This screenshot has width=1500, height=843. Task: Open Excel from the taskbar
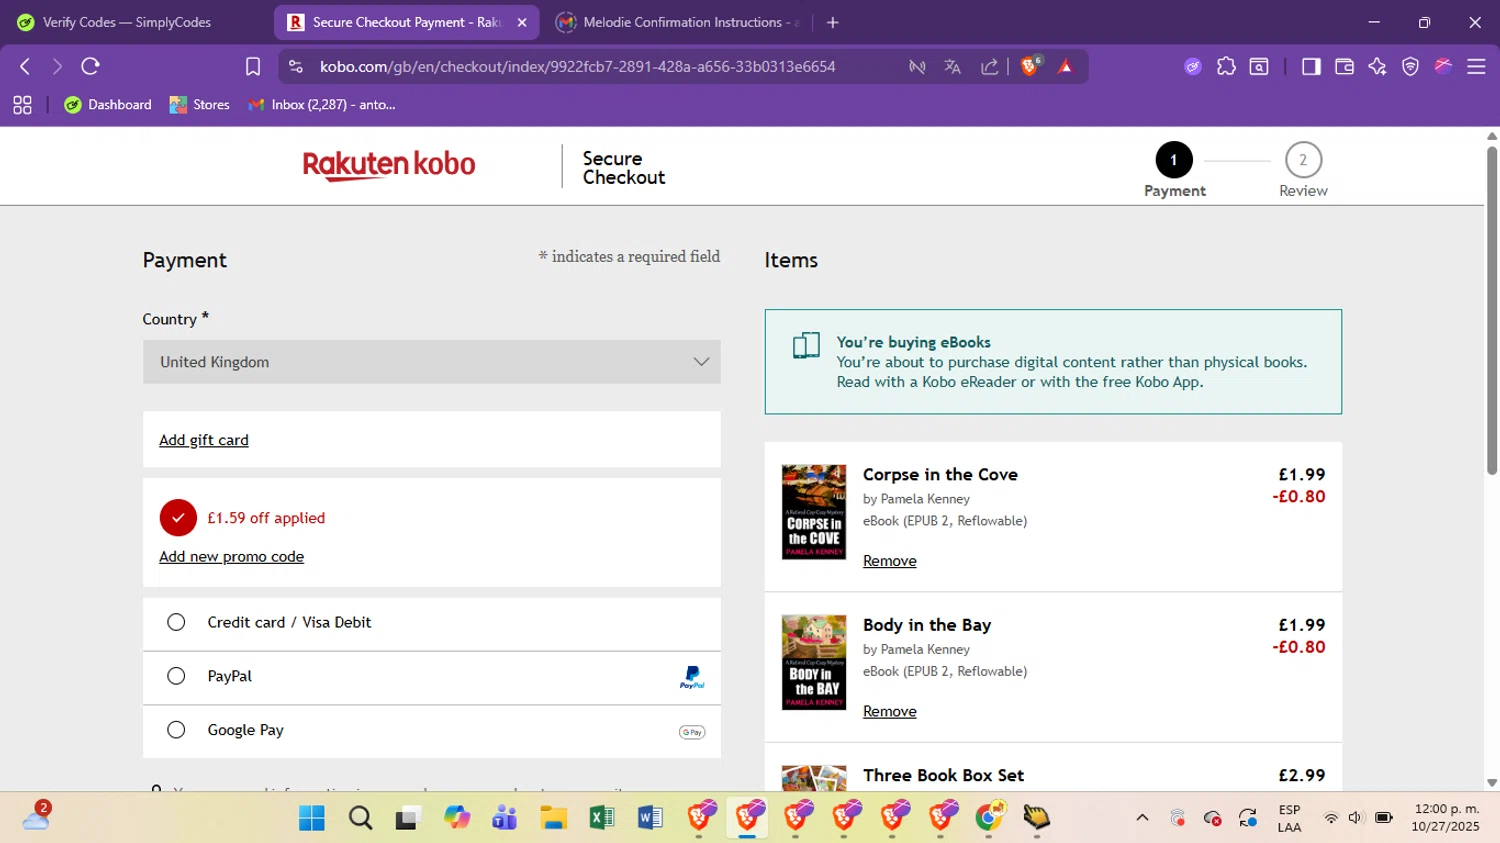(602, 818)
